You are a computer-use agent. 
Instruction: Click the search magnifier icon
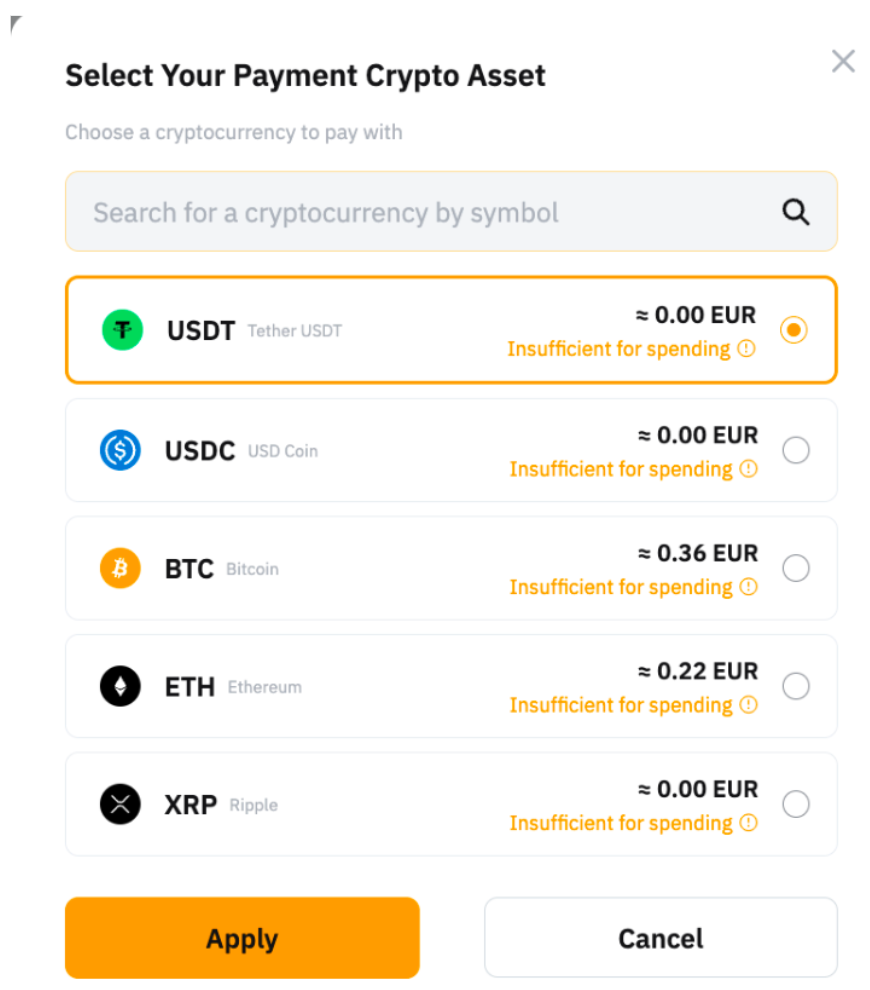click(x=795, y=212)
